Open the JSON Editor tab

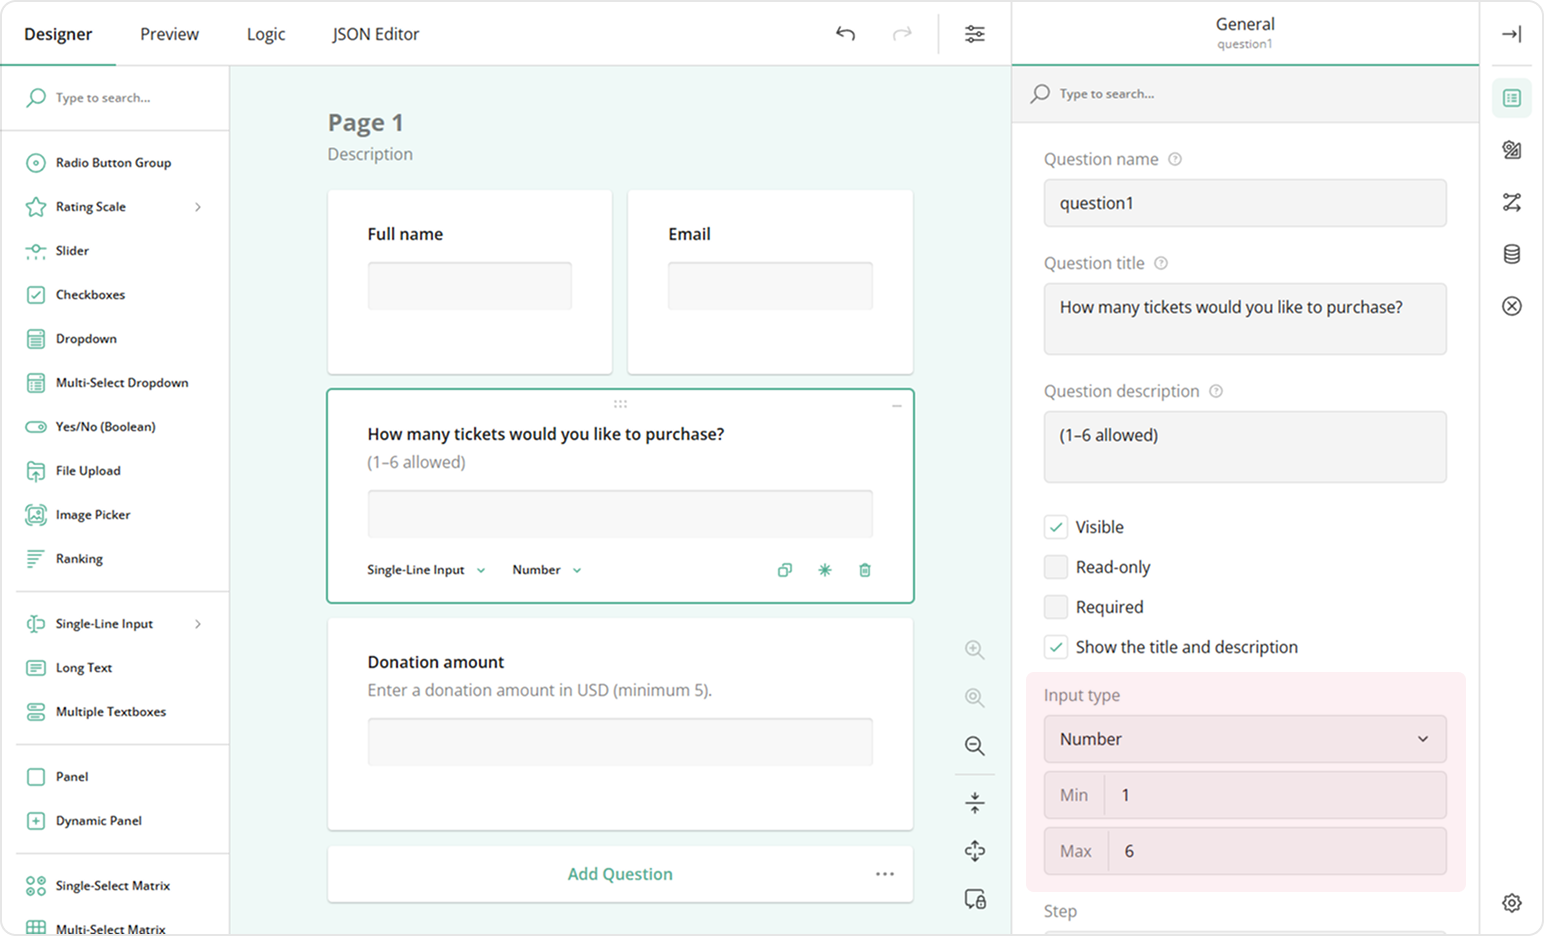coord(375,34)
